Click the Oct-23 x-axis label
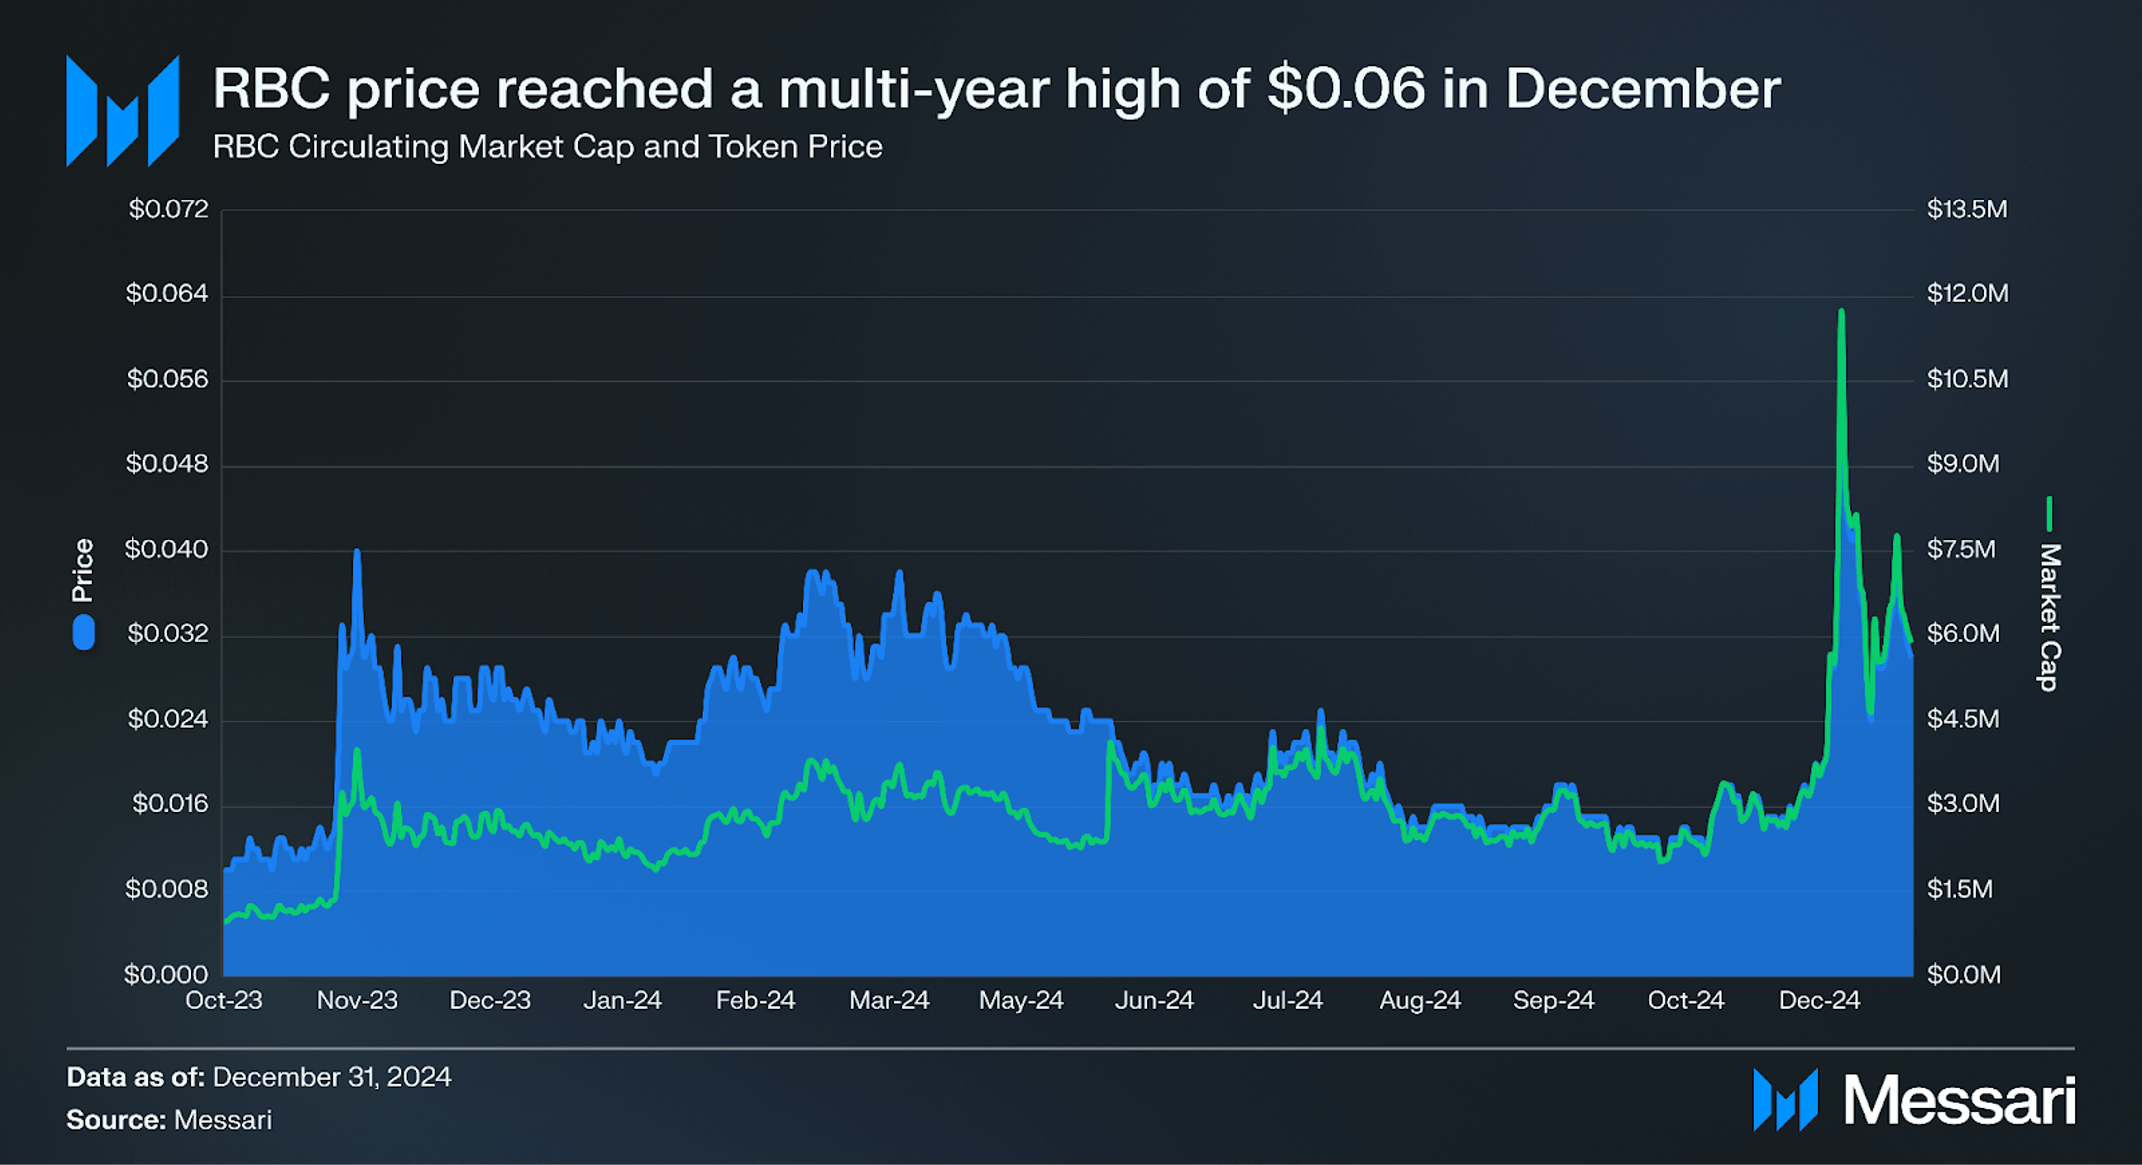This screenshot has width=2142, height=1165. click(x=224, y=1000)
